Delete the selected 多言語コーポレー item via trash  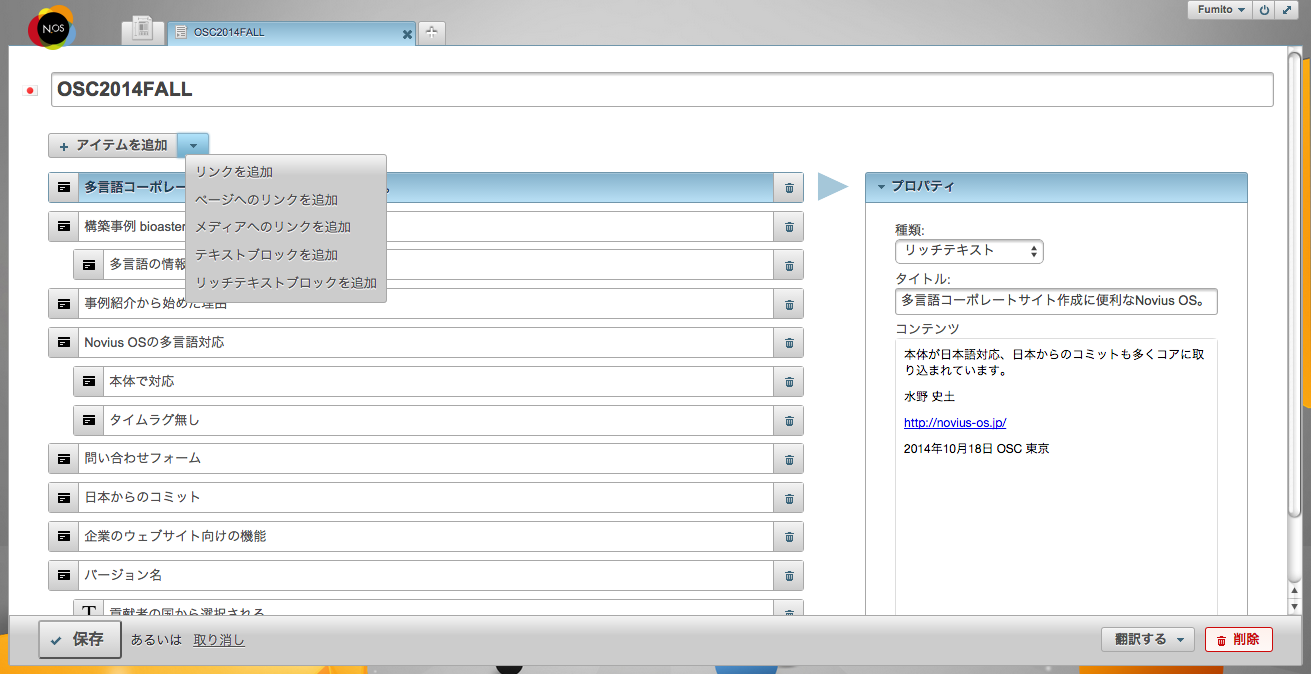tap(789, 187)
